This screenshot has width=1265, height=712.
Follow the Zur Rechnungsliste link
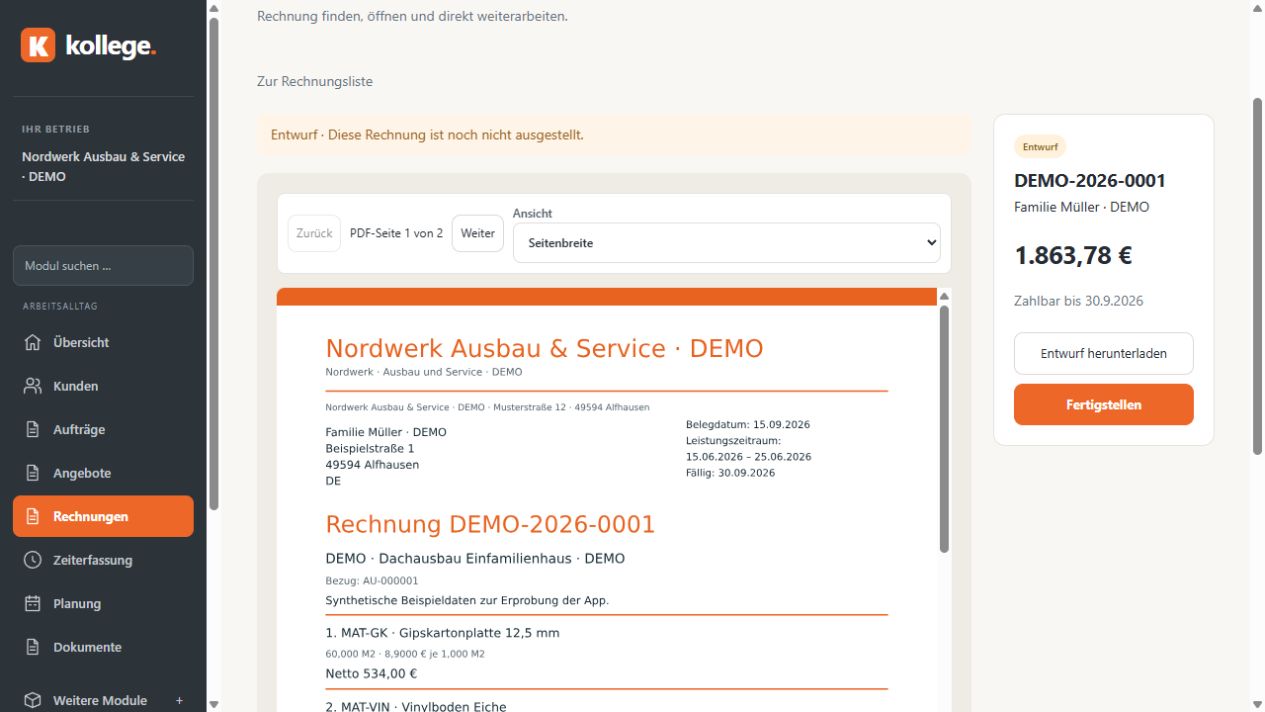pyautogui.click(x=315, y=81)
